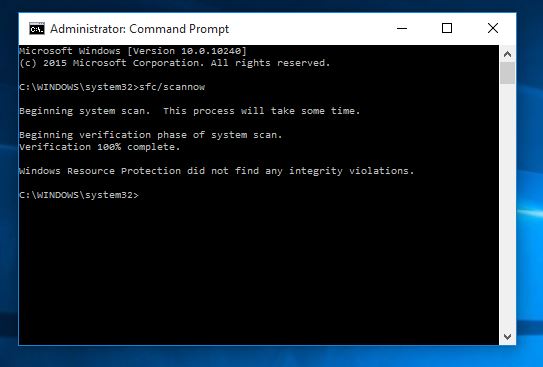Click the 'Beginning verification phase' output line
This screenshot has width=543, height=367.
tap(151, 135)
